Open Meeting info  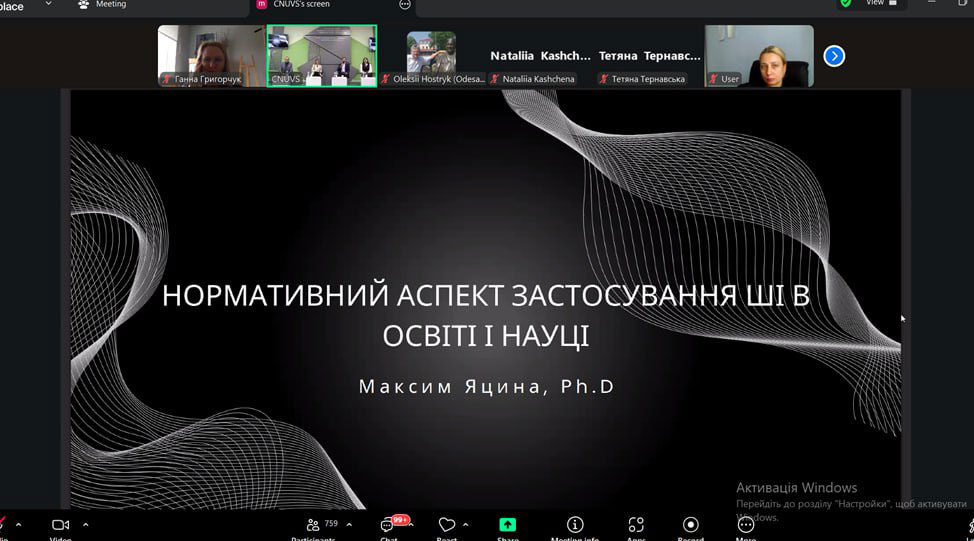point(575,525)
